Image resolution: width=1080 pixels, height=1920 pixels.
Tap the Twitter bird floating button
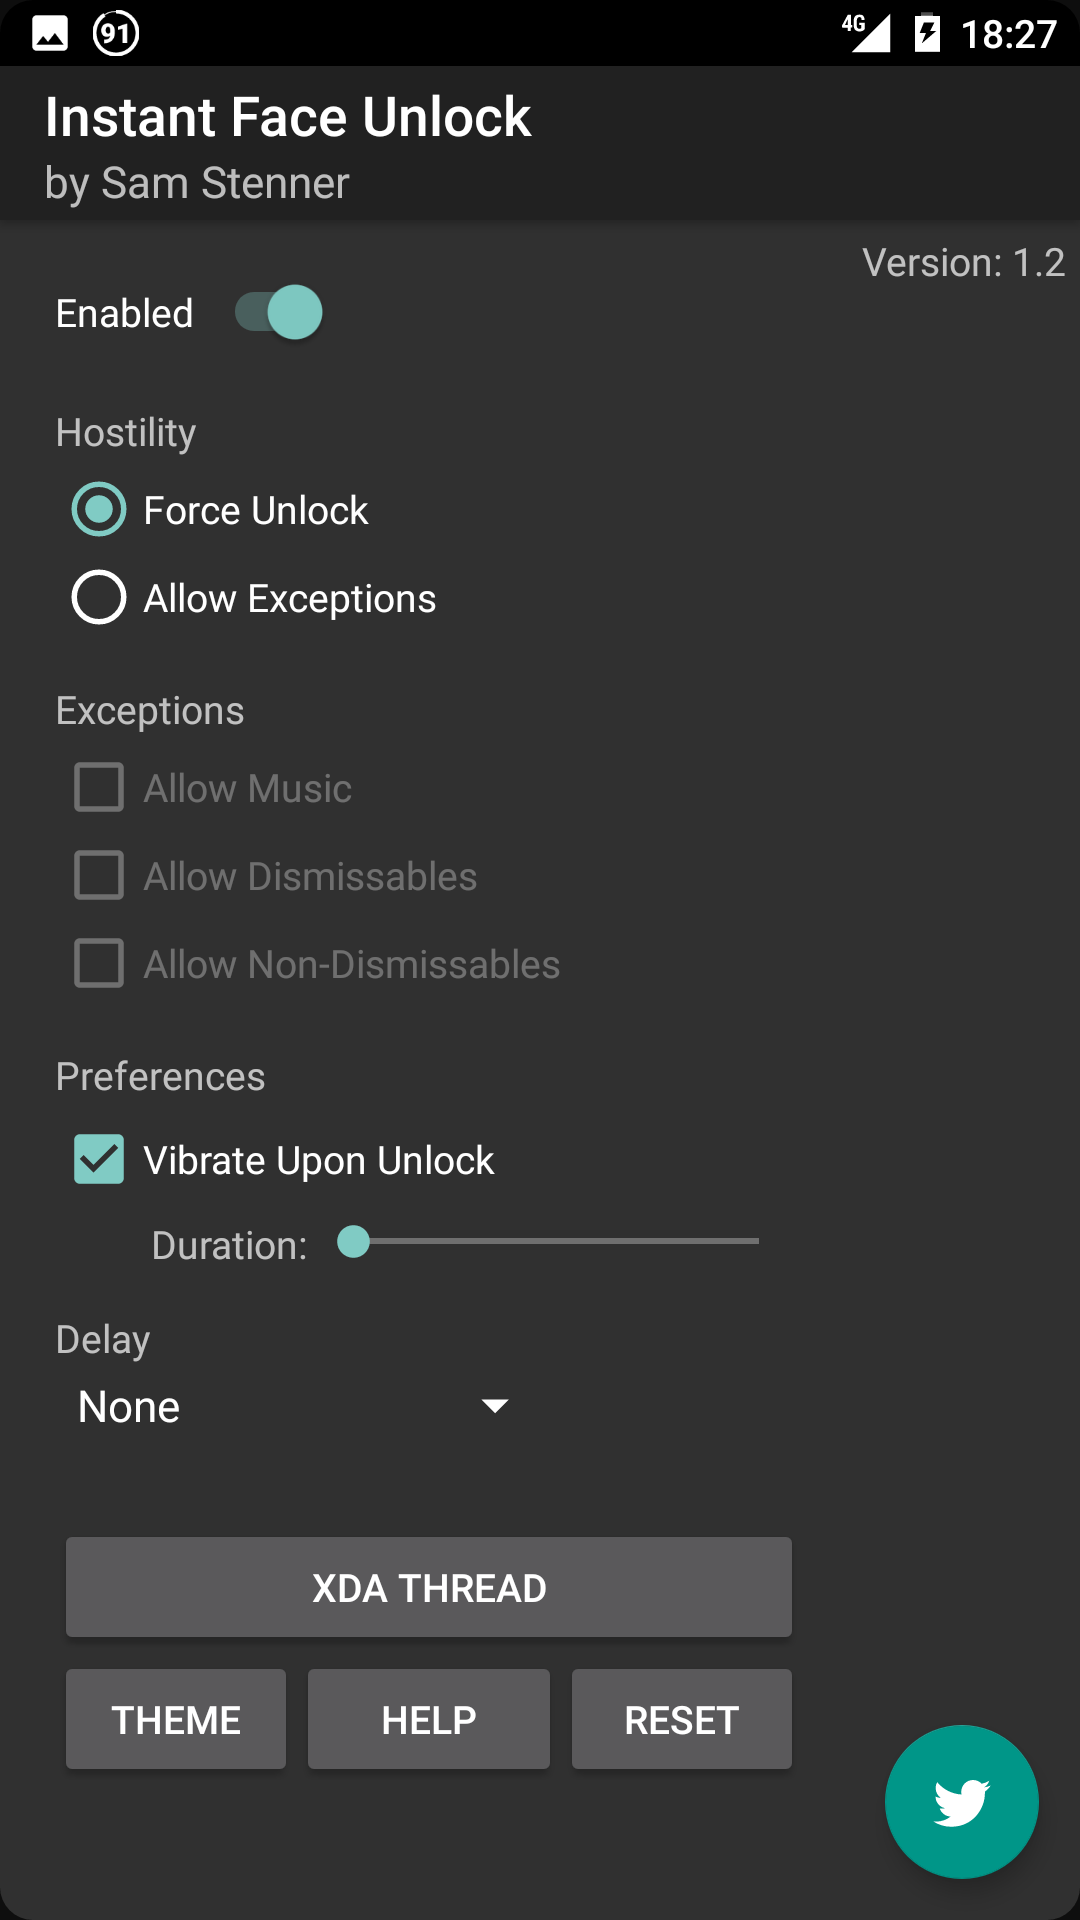[x=961, y=1801]
